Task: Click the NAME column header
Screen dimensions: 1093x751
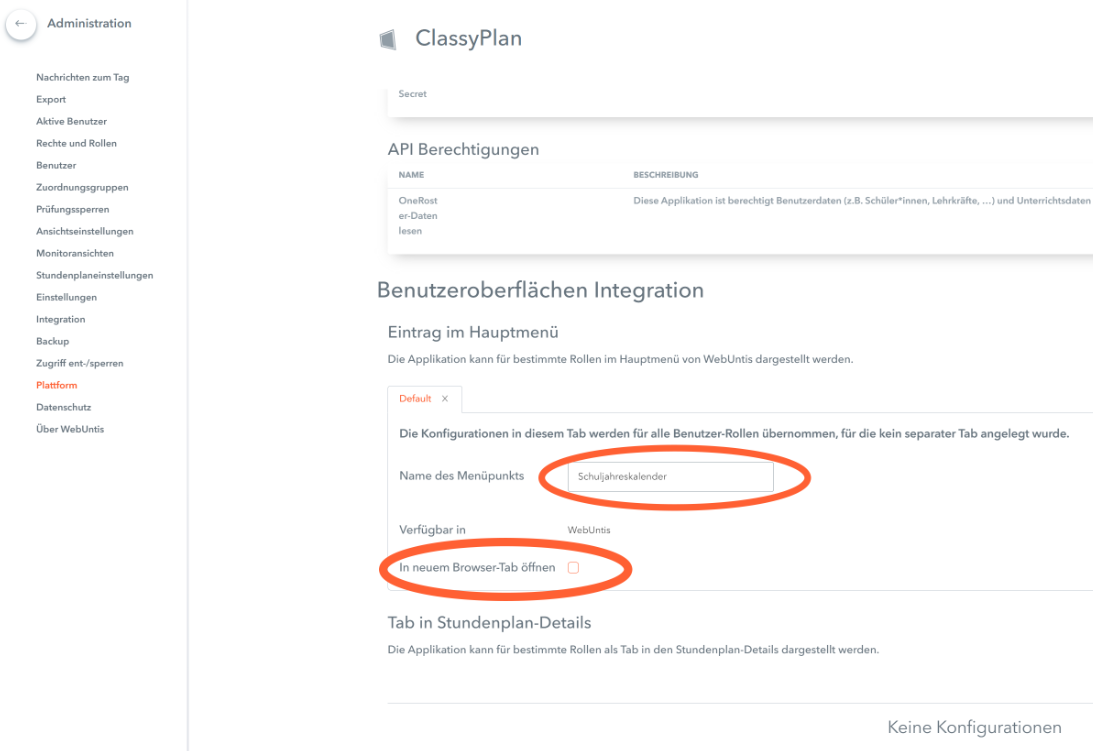Action: (411, 175)
